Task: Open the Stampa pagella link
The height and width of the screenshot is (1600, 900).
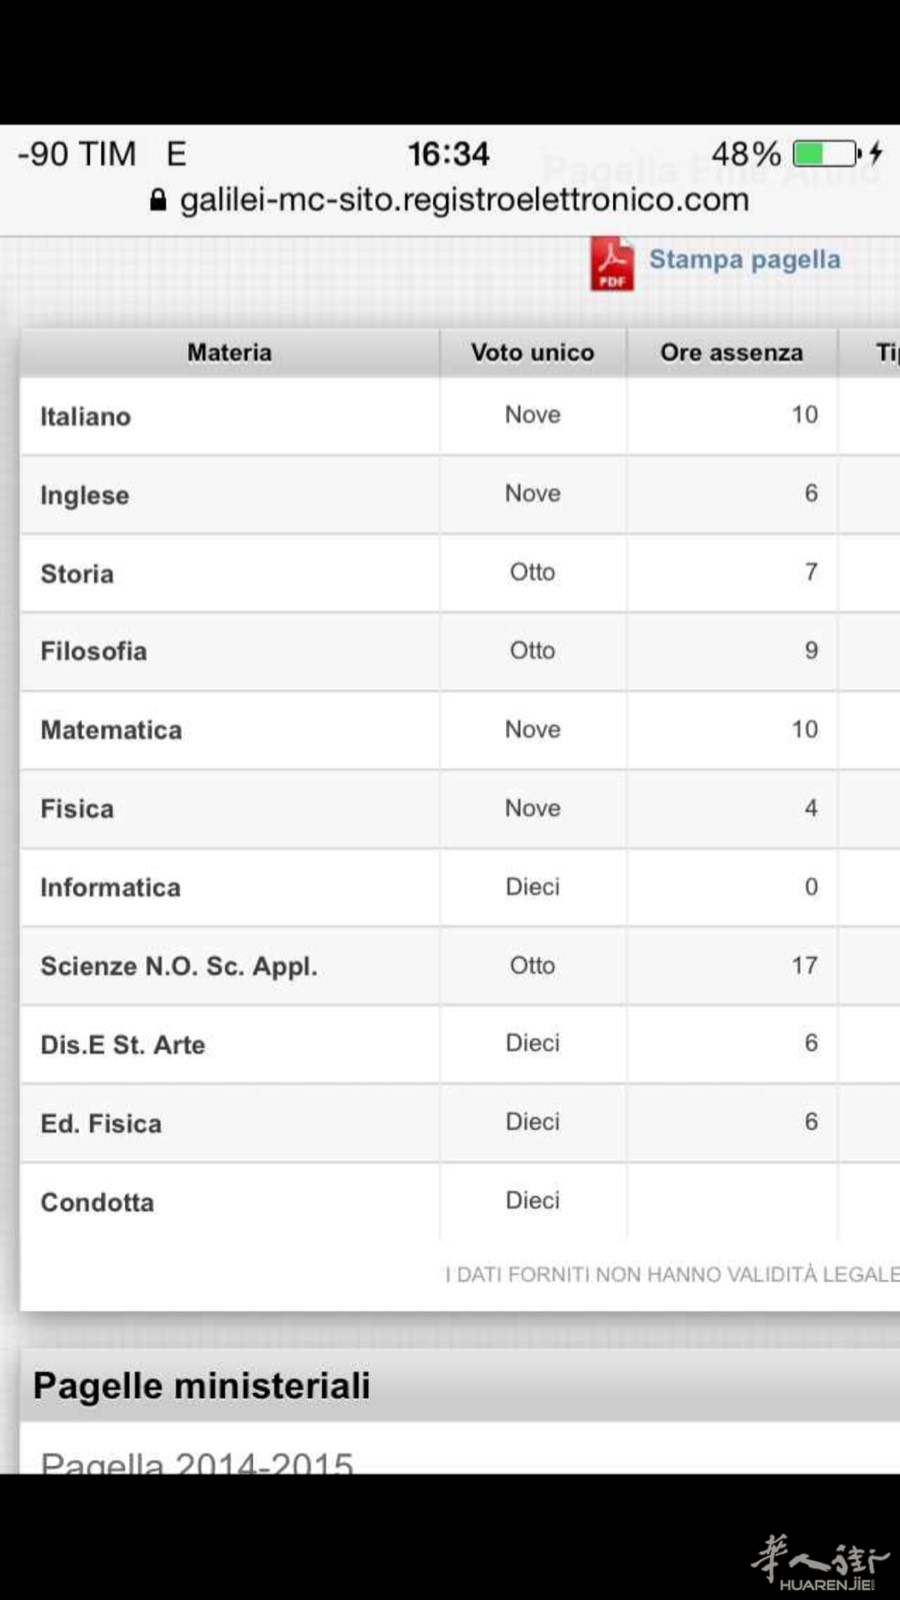Action: [744, 260]
